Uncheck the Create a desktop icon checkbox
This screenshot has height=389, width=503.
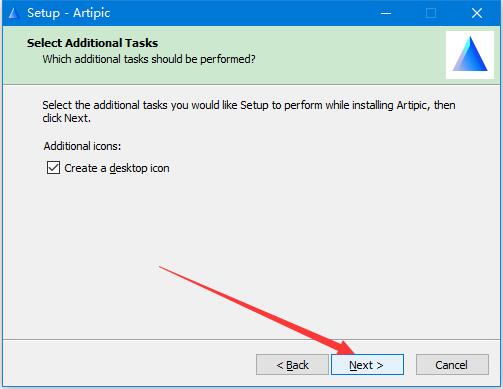tap(53, 168)
